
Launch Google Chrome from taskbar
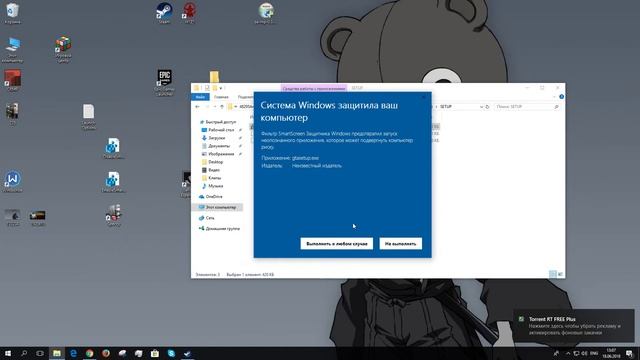click(x=89, y=353)
